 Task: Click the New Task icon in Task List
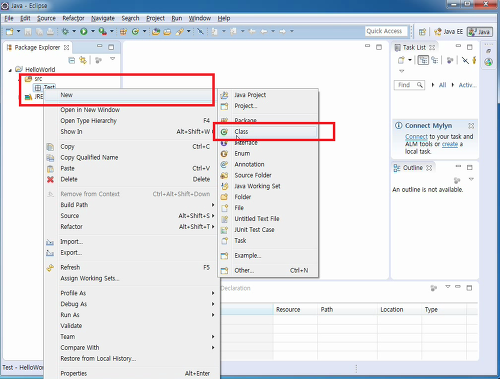(401, 60)
